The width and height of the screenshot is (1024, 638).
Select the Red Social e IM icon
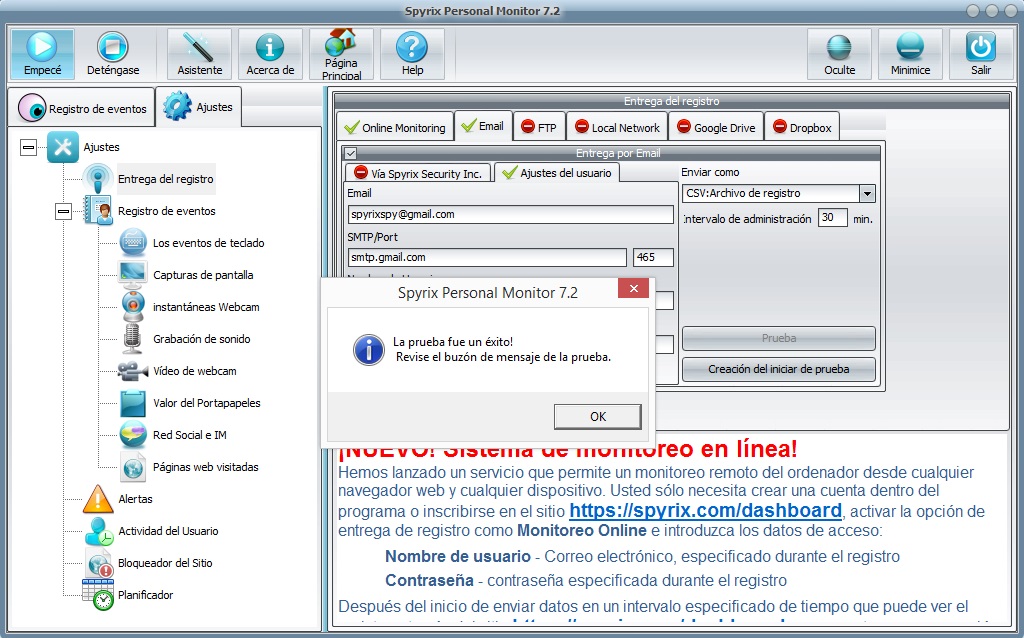133,435
